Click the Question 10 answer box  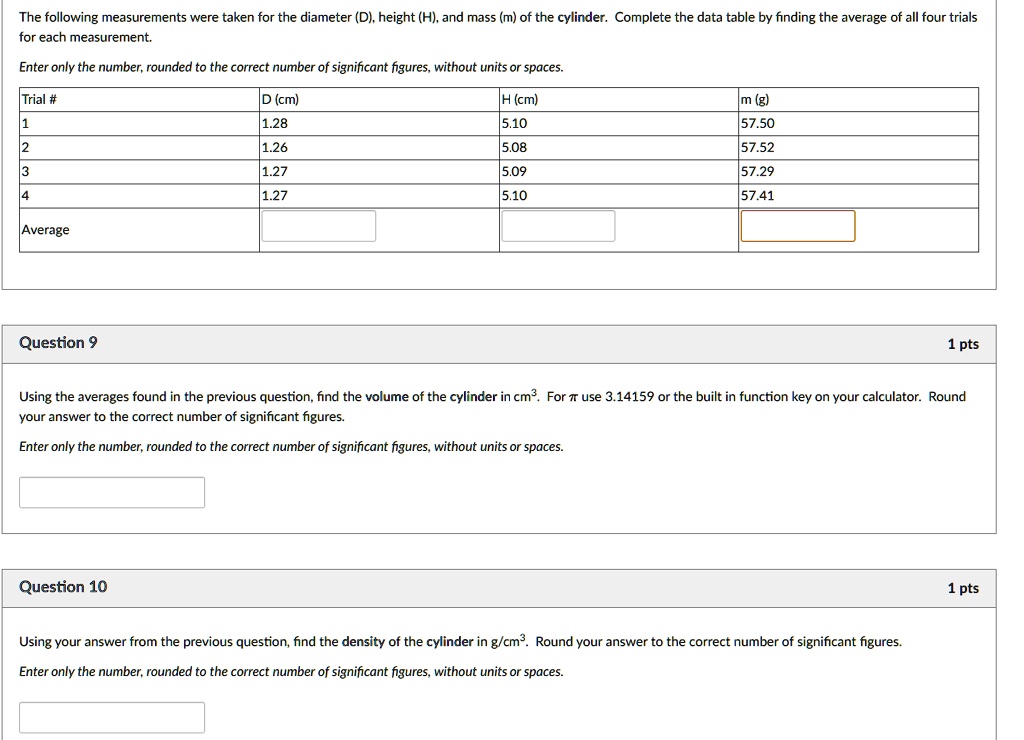[x=111, y=717]
